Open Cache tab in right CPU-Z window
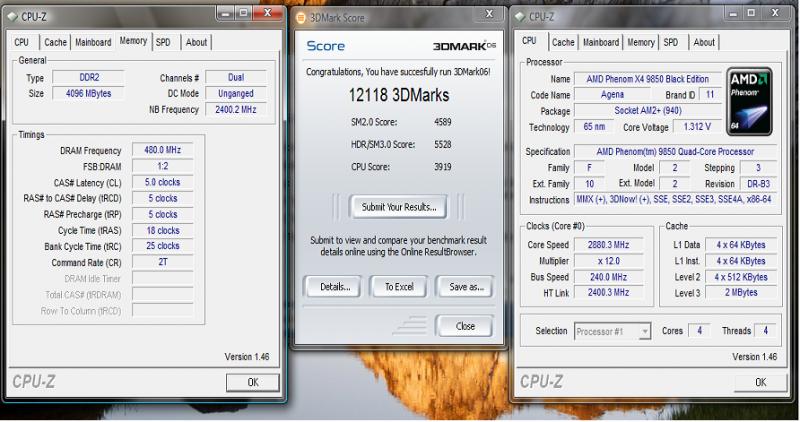This screenshot has height=422, width=800. (x=563, y=42)
